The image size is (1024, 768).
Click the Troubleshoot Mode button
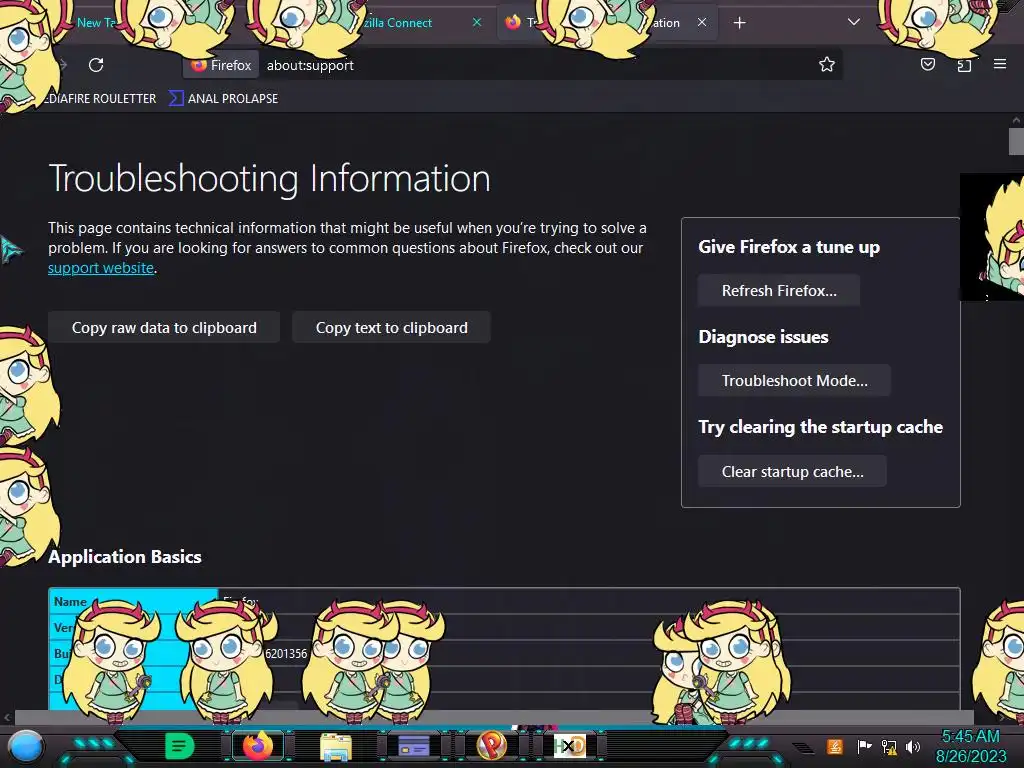pos(794,381)
